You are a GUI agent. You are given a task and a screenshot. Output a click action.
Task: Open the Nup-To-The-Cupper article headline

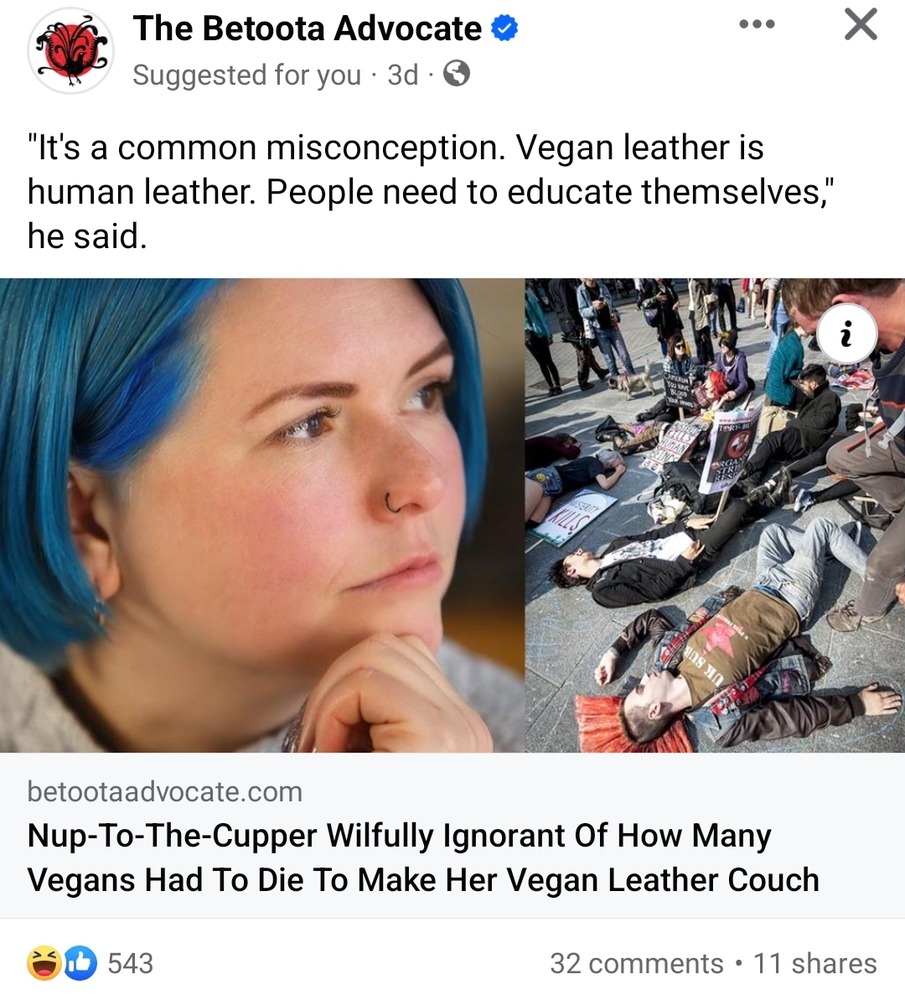(423, 857)
